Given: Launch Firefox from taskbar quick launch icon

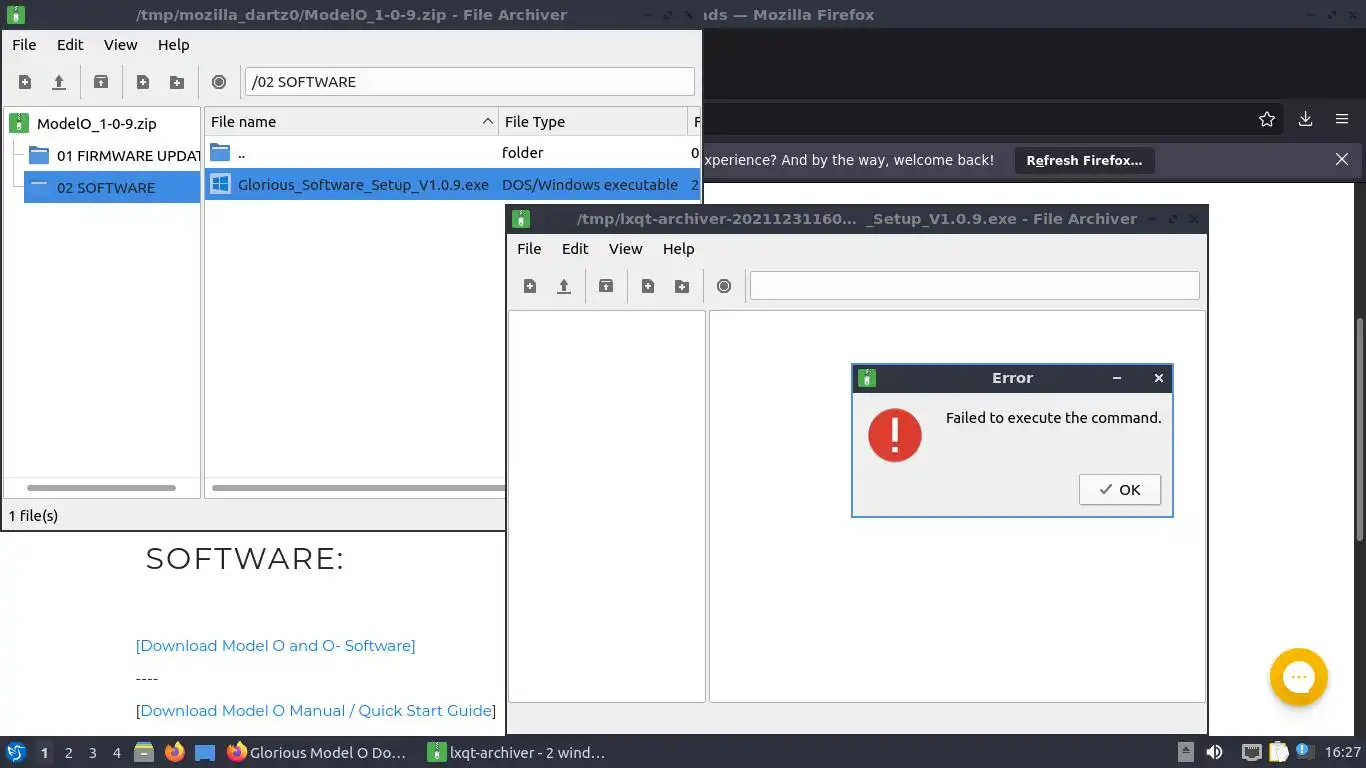Looking at the screenshot, I should click(174, 752).
